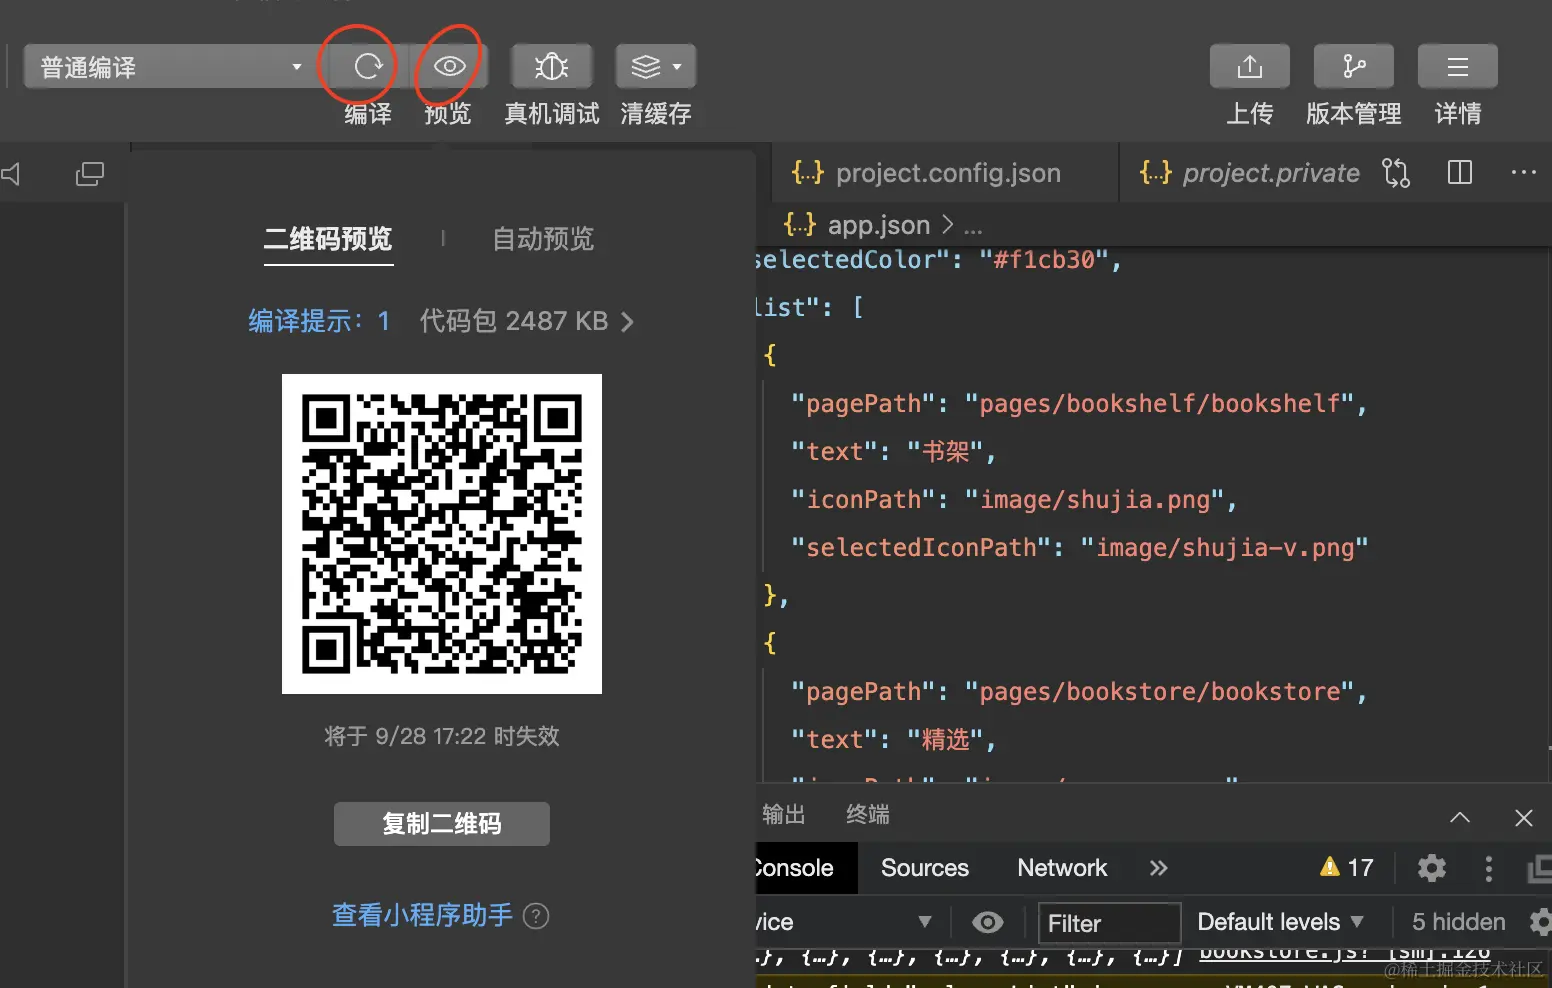Open details (详情) menu icon
Viewport: 1552px width, 988px height.
(x=1458, y=66)
